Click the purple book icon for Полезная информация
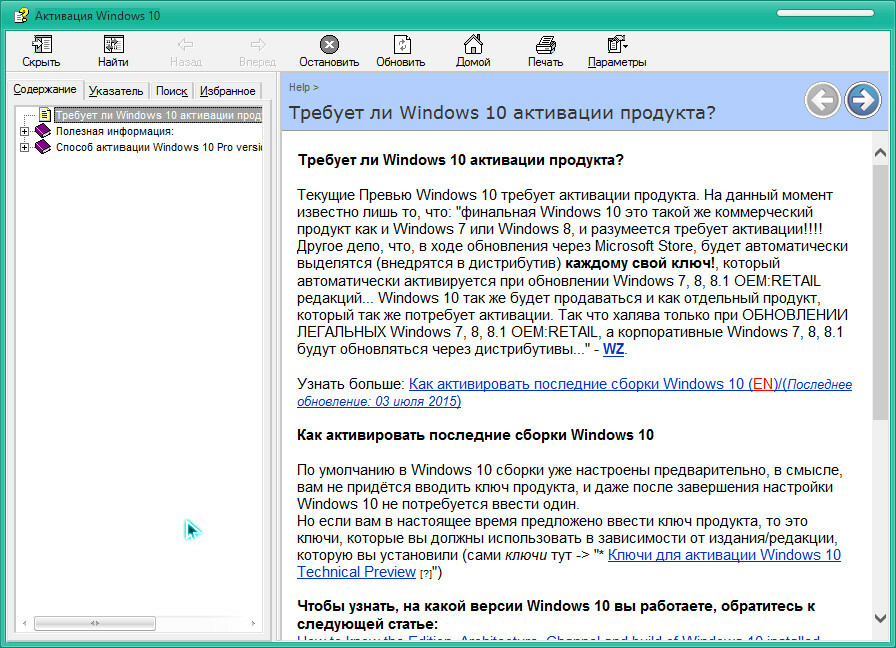This screenshot has height=648, width=896. (43, 131)
